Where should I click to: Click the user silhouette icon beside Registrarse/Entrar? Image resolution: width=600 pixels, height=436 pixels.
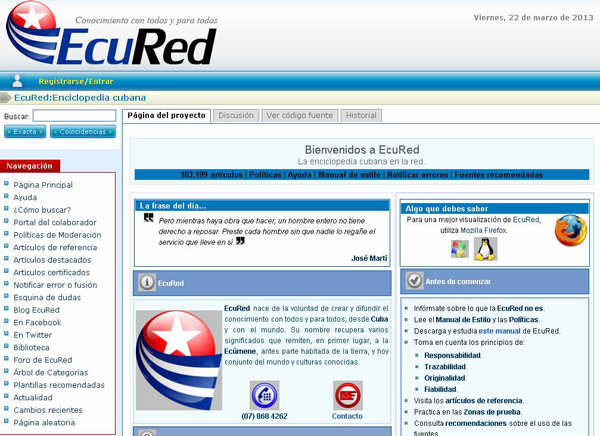[x=17, y=81]
